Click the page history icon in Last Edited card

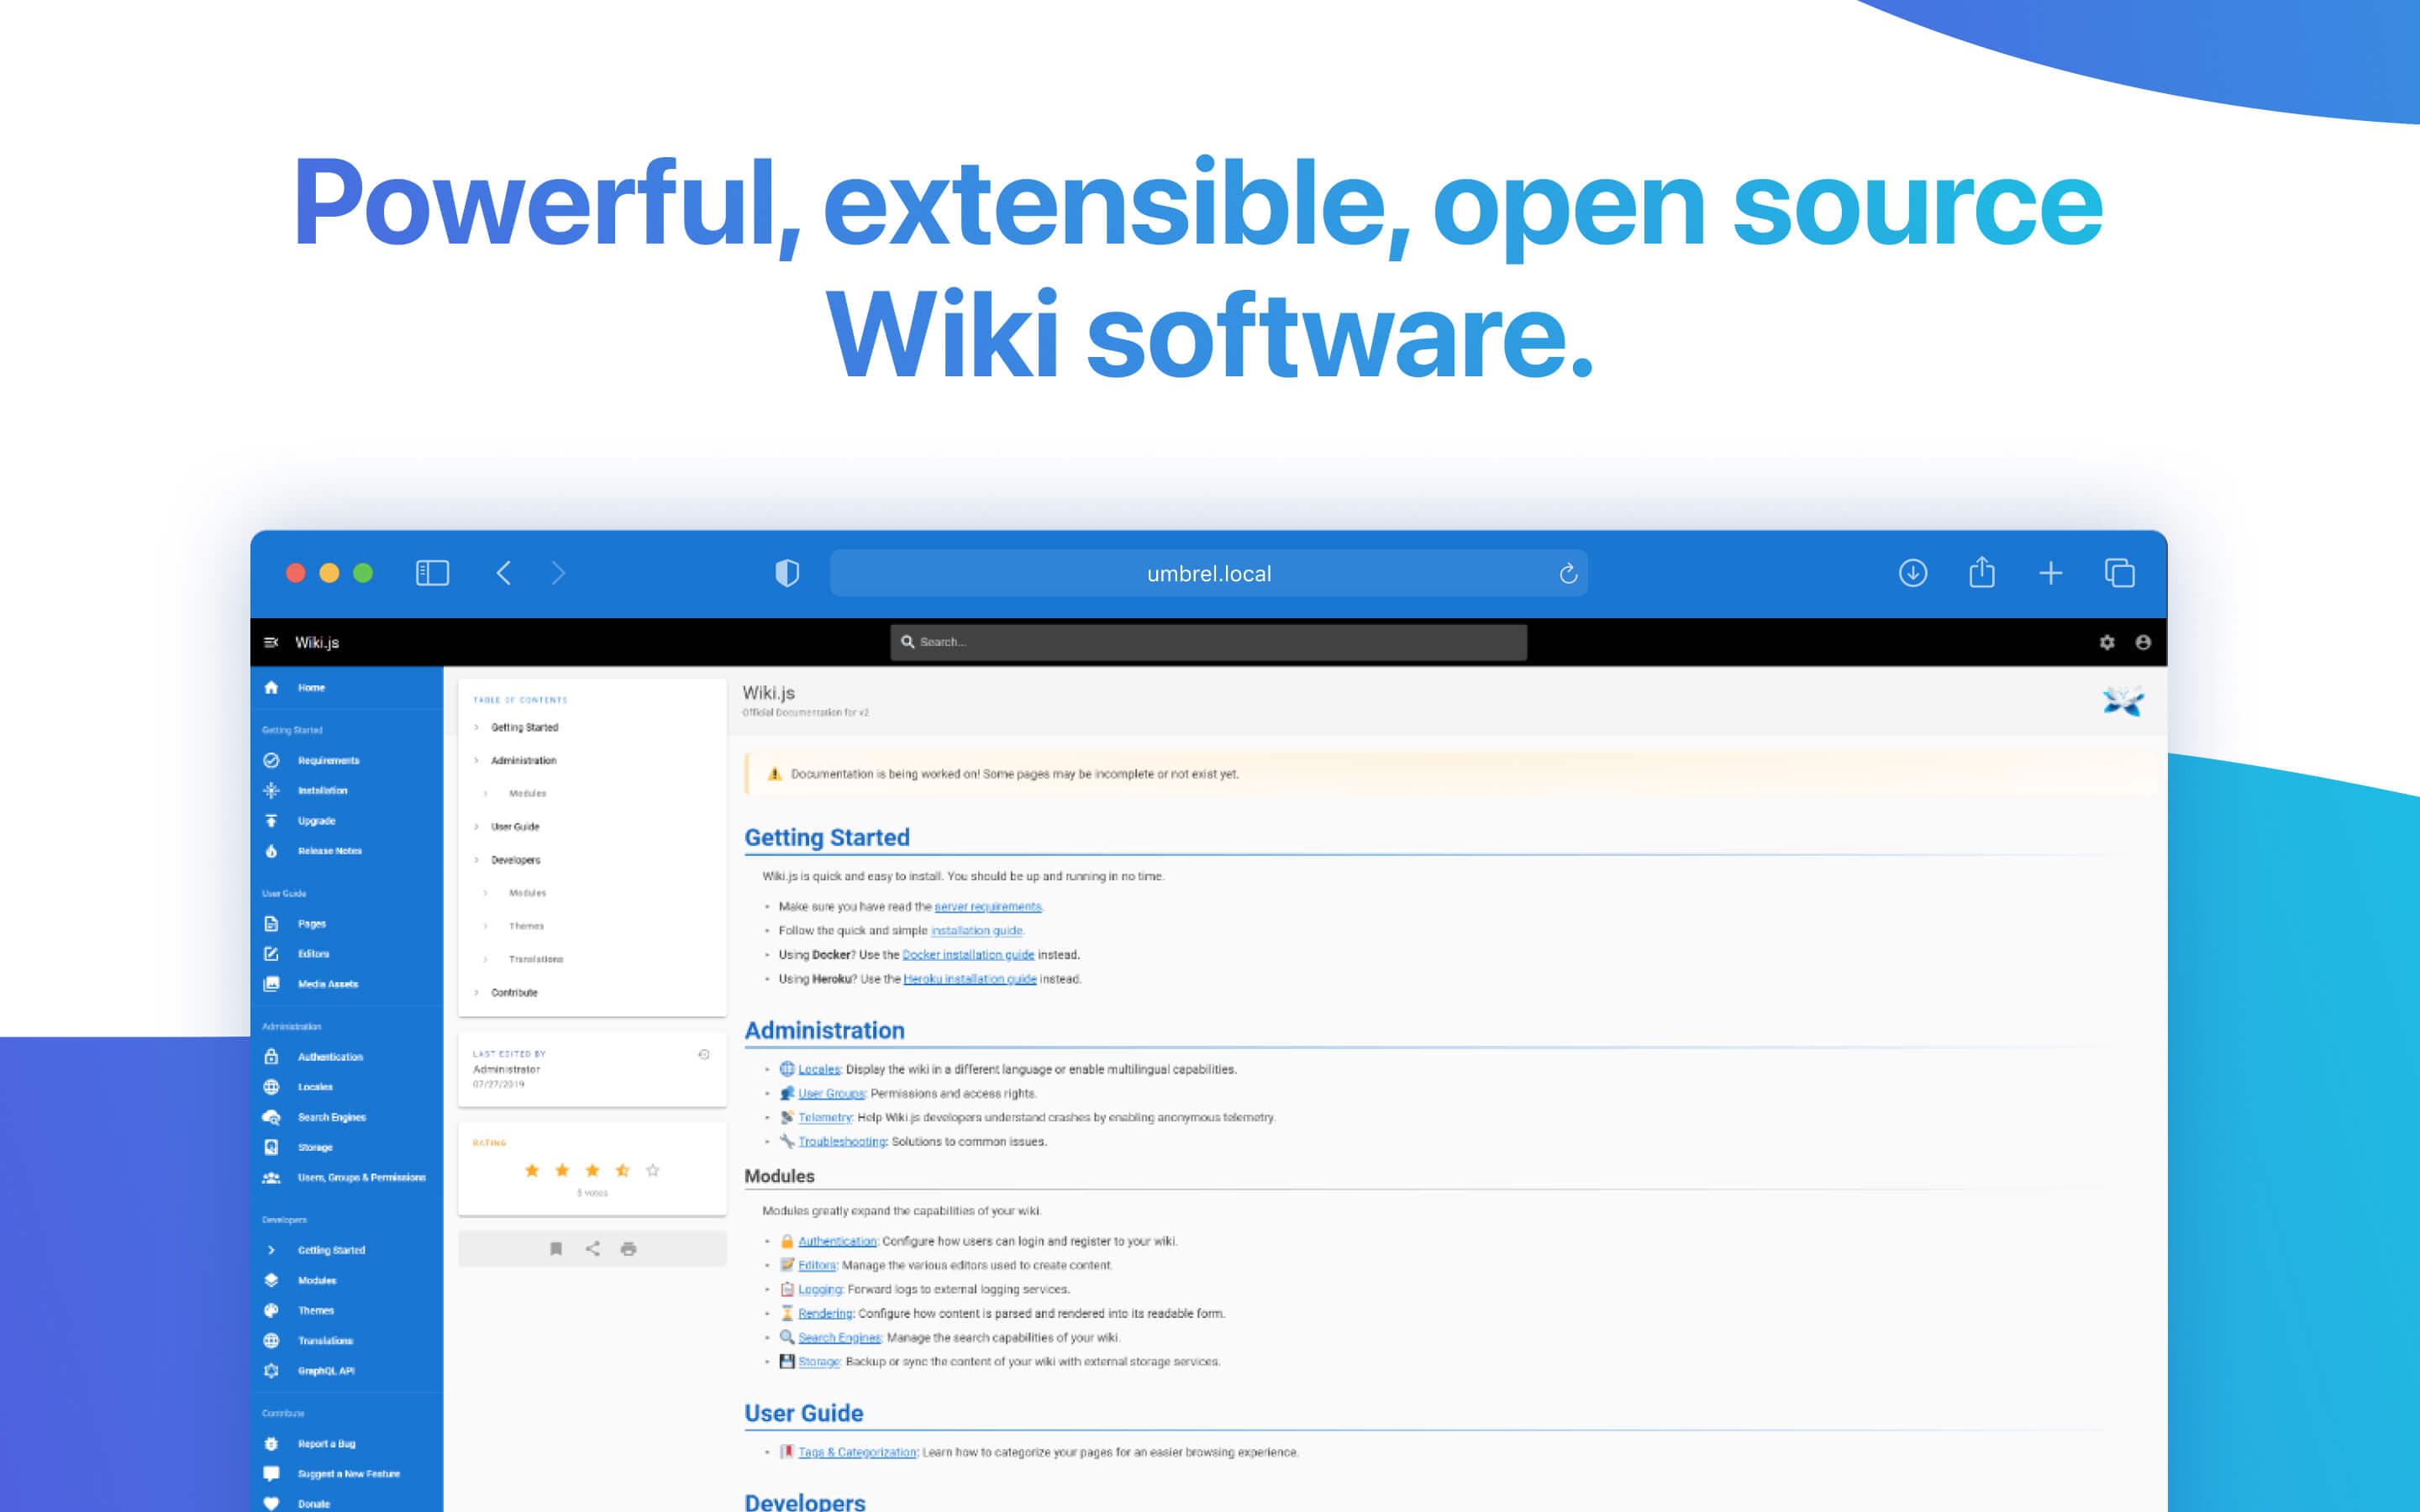coord(704,1054)
